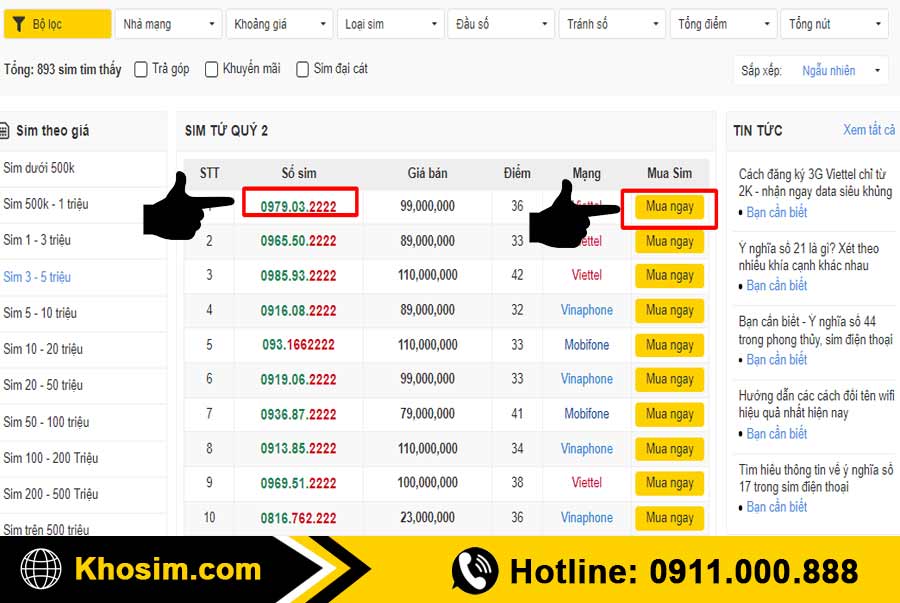This screenshot has height=603, width=900.
Task: Select Sim 3 - 5 triệu price range
Action: click(37, 277)
